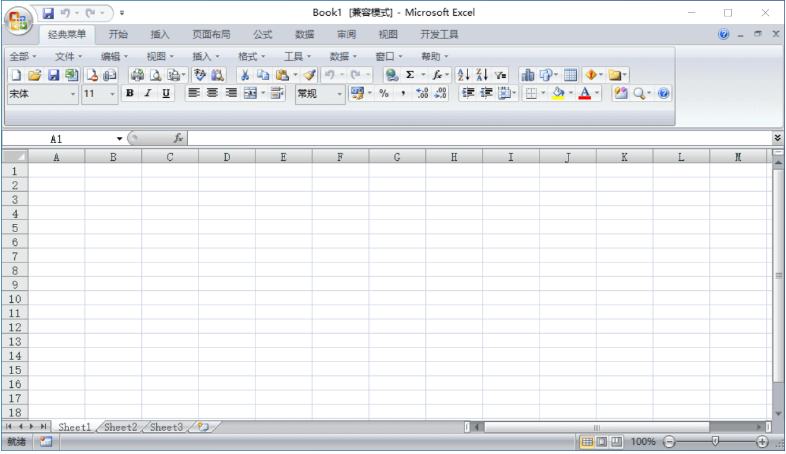The image size is (786, 454).
Task: Select the Sheet2 worksheet tab
Action: click(121, 427)
